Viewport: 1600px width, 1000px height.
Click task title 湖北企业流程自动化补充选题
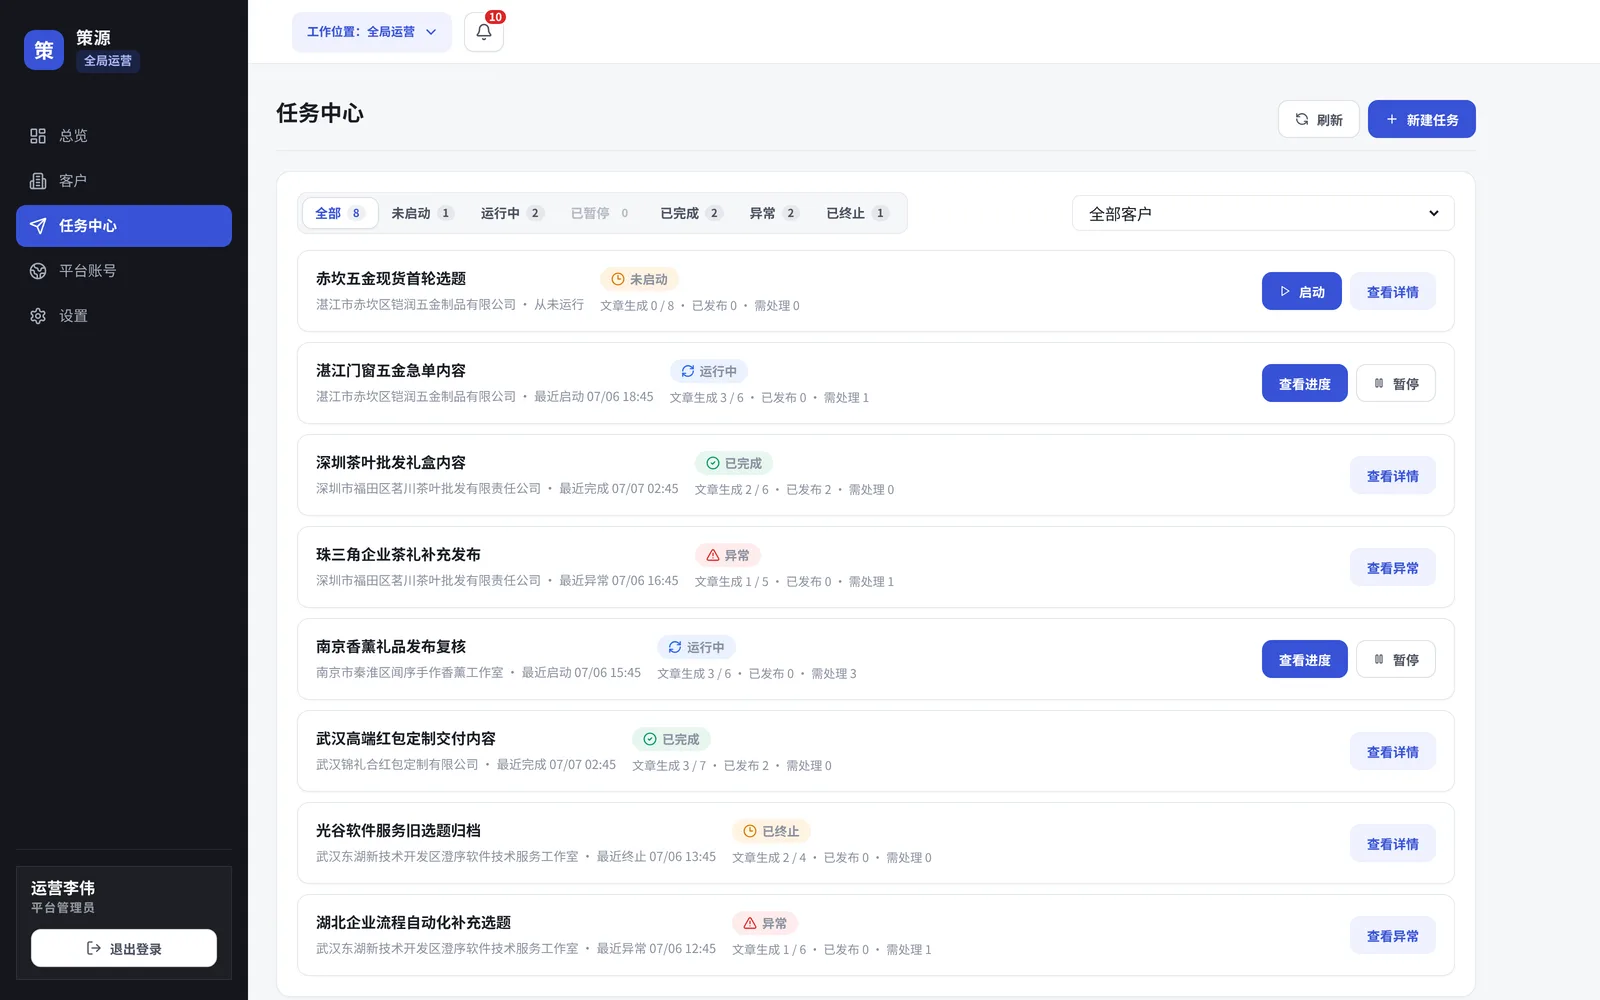click(413, 923)
